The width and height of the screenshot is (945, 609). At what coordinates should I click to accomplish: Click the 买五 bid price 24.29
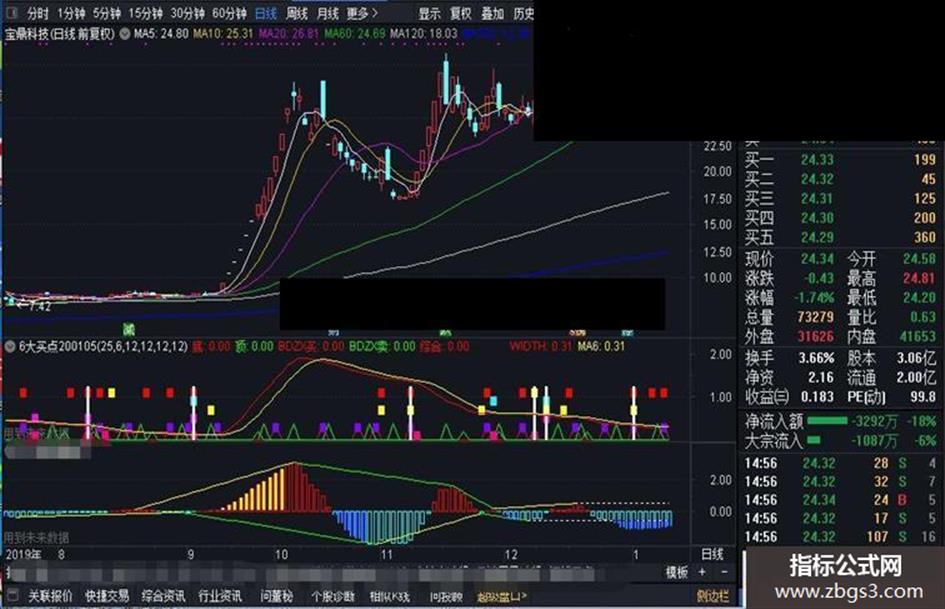[x=817, y=237]
